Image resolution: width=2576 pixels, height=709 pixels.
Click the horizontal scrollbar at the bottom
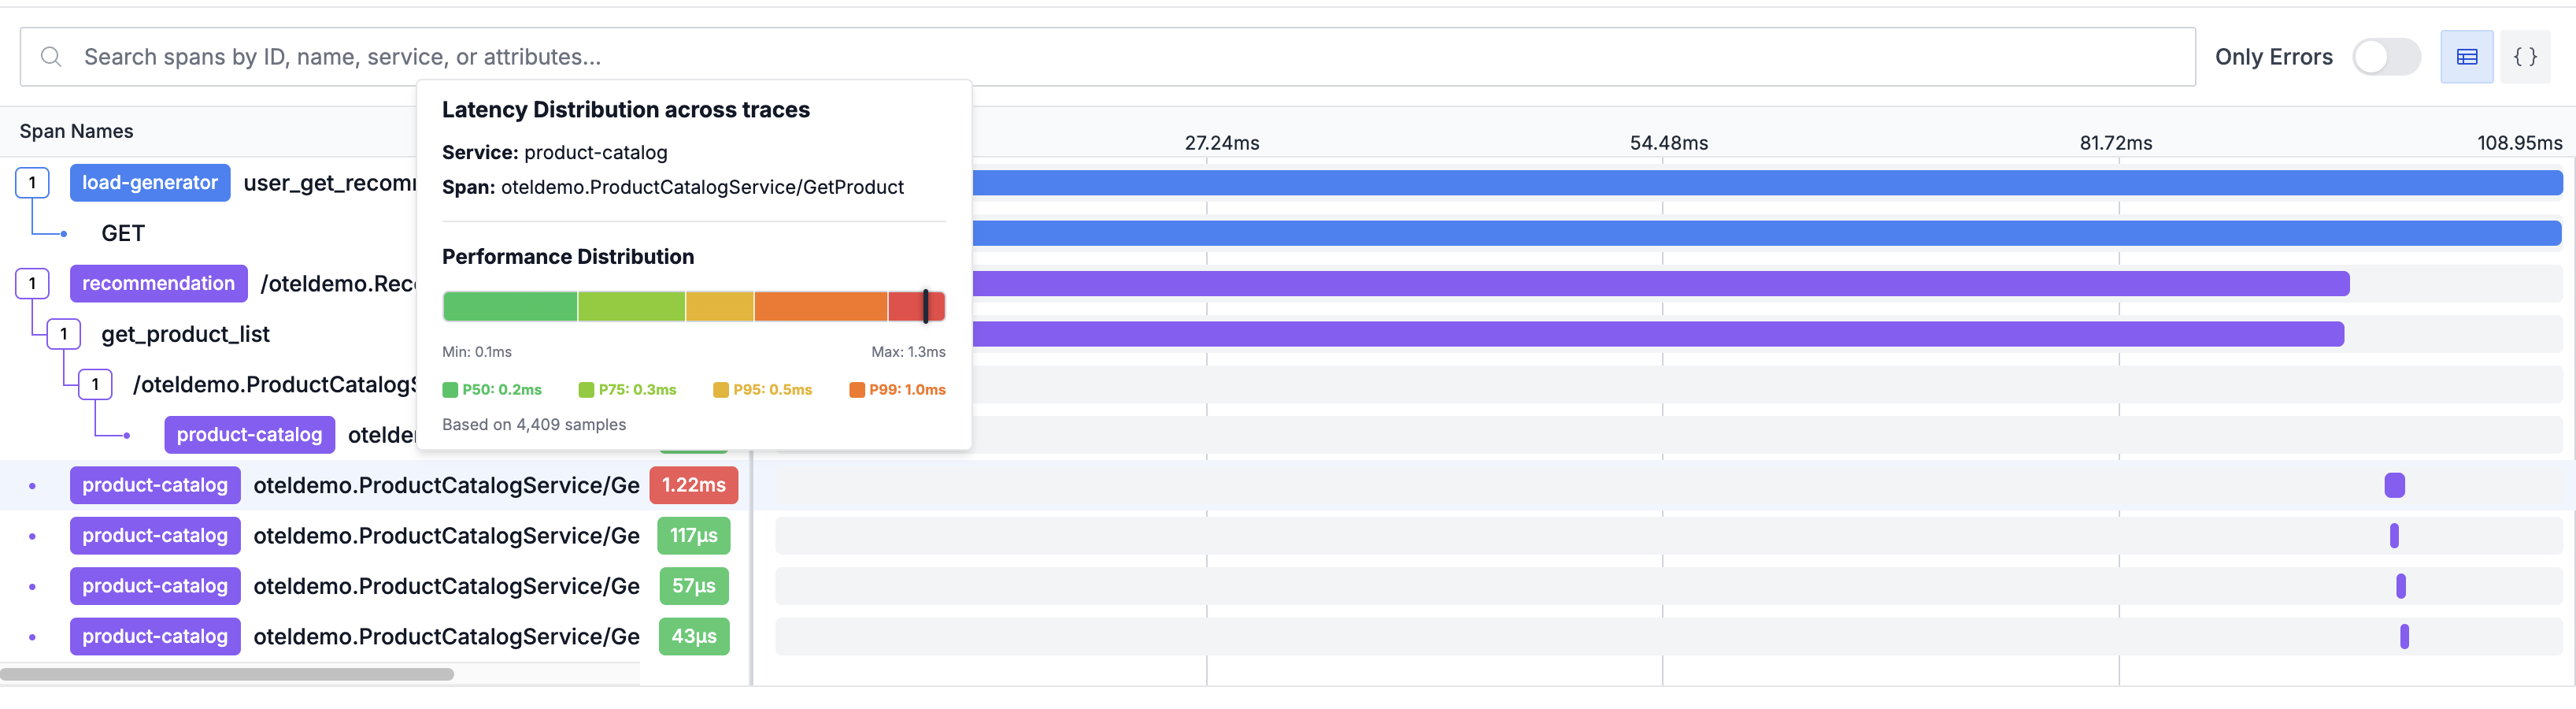(230, 675)
